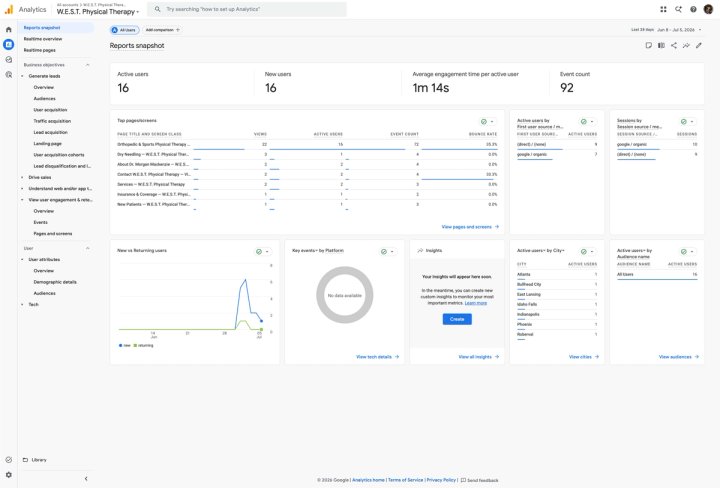Viewport: 720px width, 488px height.
Task: Collapse the User section in sidebar
Action: coord(87,248)
